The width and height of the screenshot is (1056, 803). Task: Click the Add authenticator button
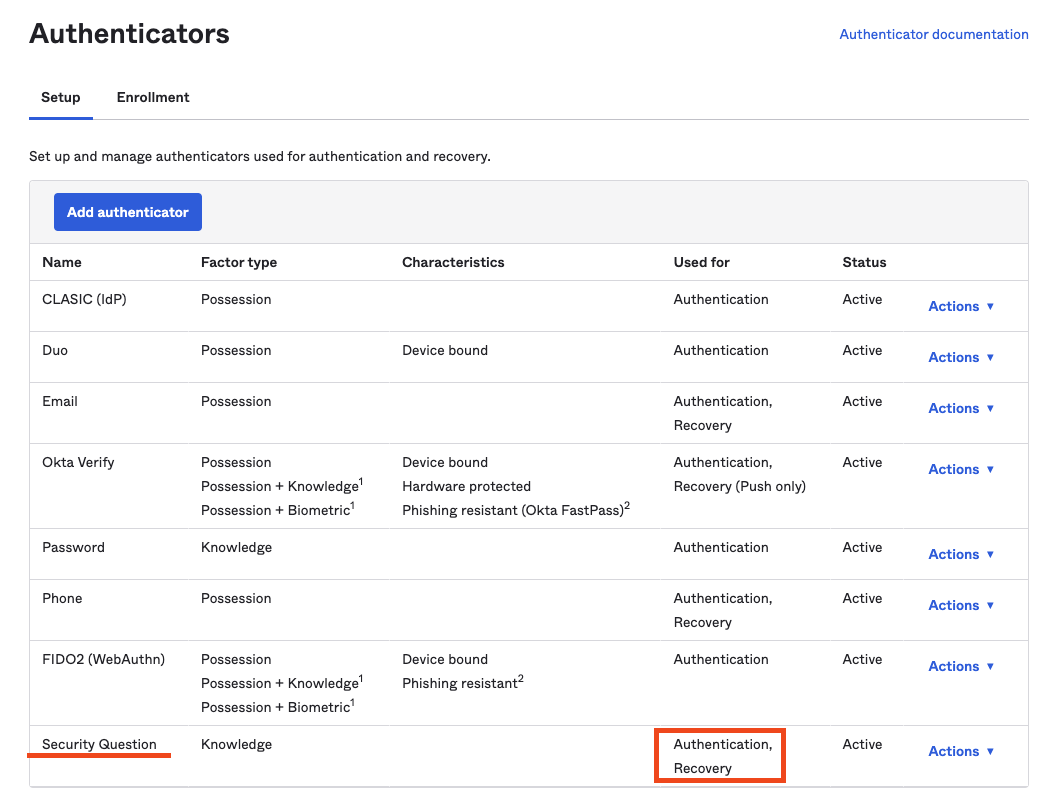[127, 212]
